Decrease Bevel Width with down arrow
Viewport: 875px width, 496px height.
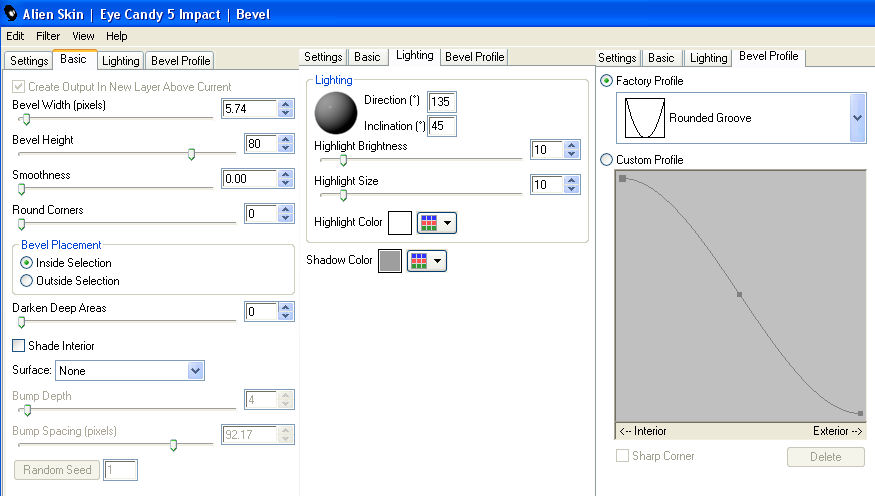tap(286, 113)
